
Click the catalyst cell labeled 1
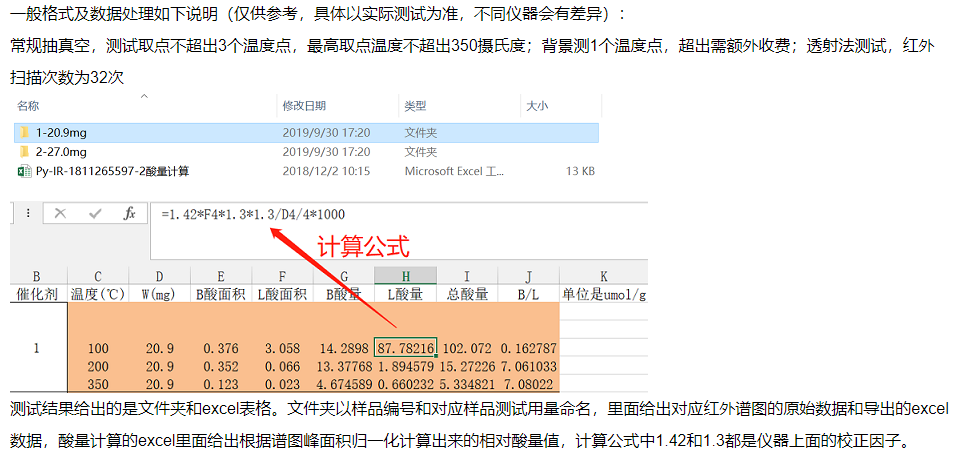point(37,348)
